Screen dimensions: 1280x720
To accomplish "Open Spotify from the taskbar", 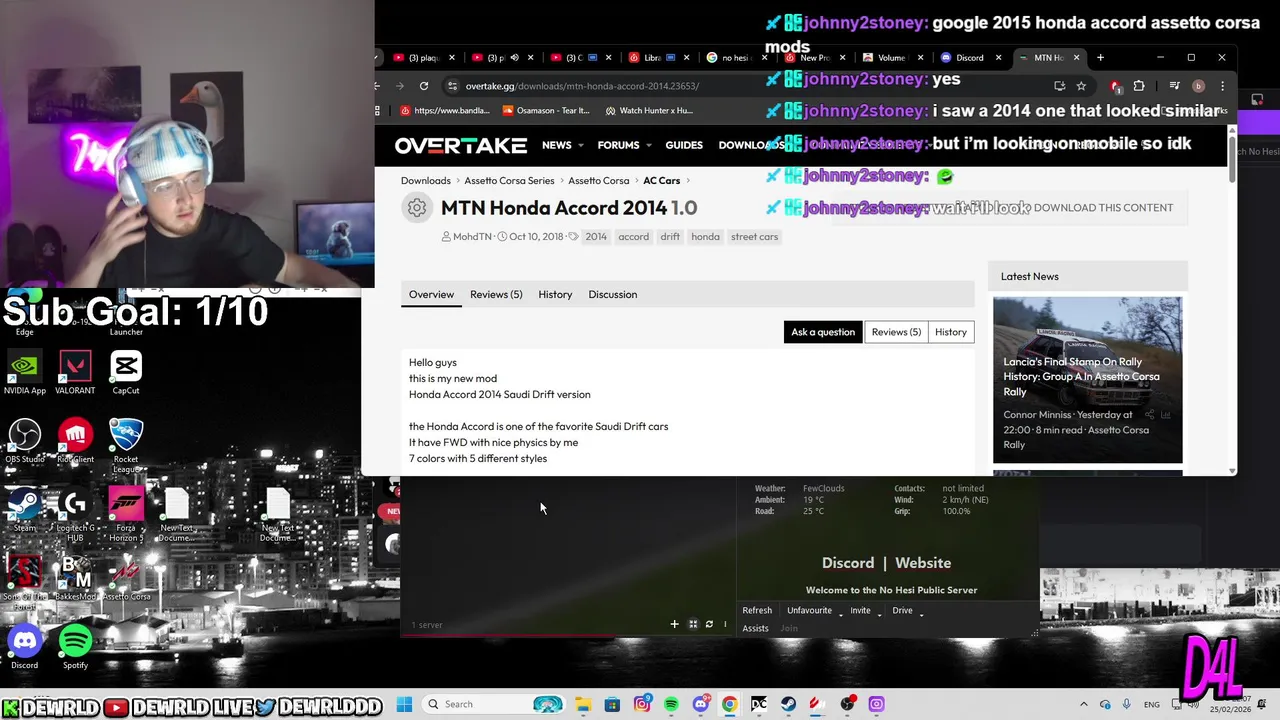I will [671, 704].
